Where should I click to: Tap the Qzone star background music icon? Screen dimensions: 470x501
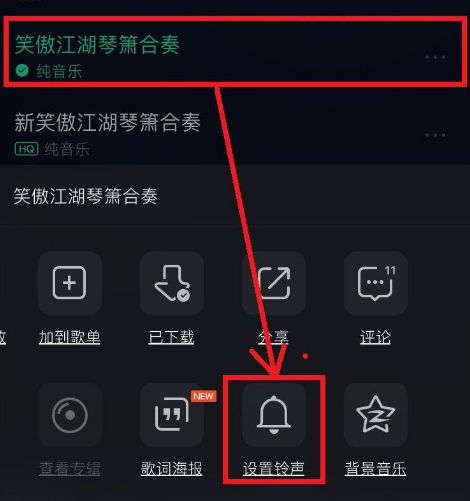coord(376,415)
